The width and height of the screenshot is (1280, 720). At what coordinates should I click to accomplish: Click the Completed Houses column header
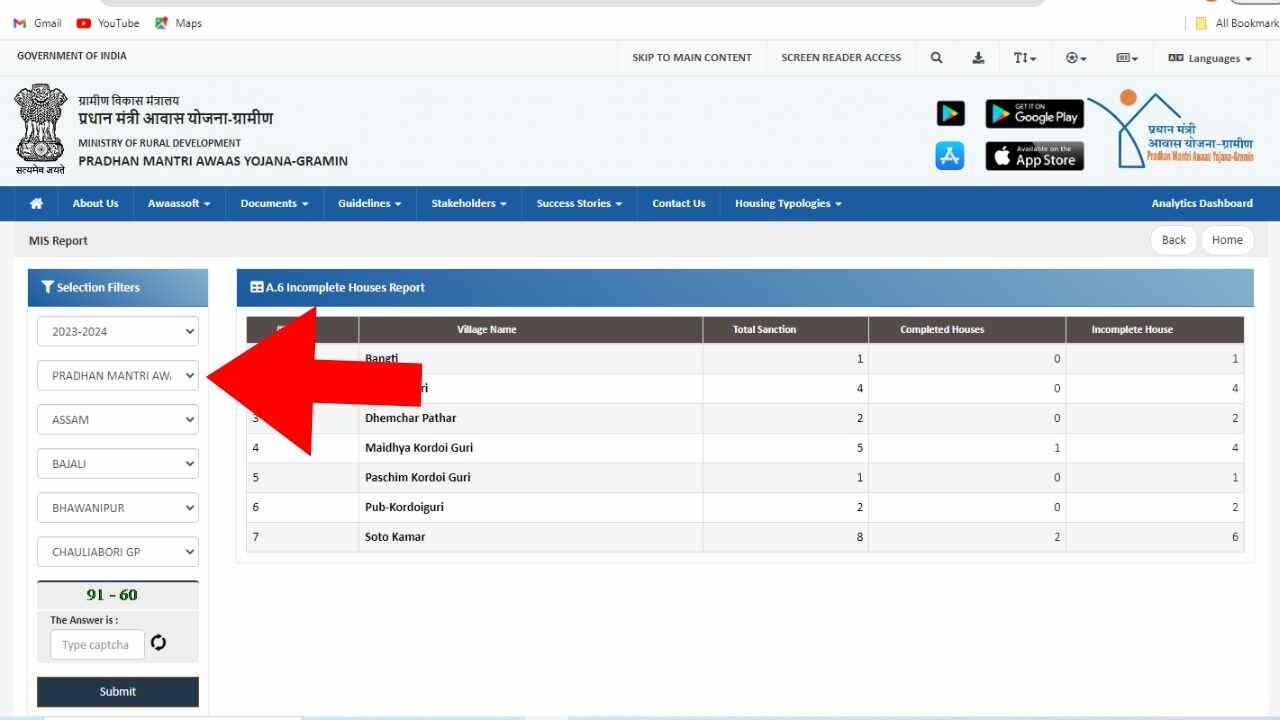click(x=942, y=330)
